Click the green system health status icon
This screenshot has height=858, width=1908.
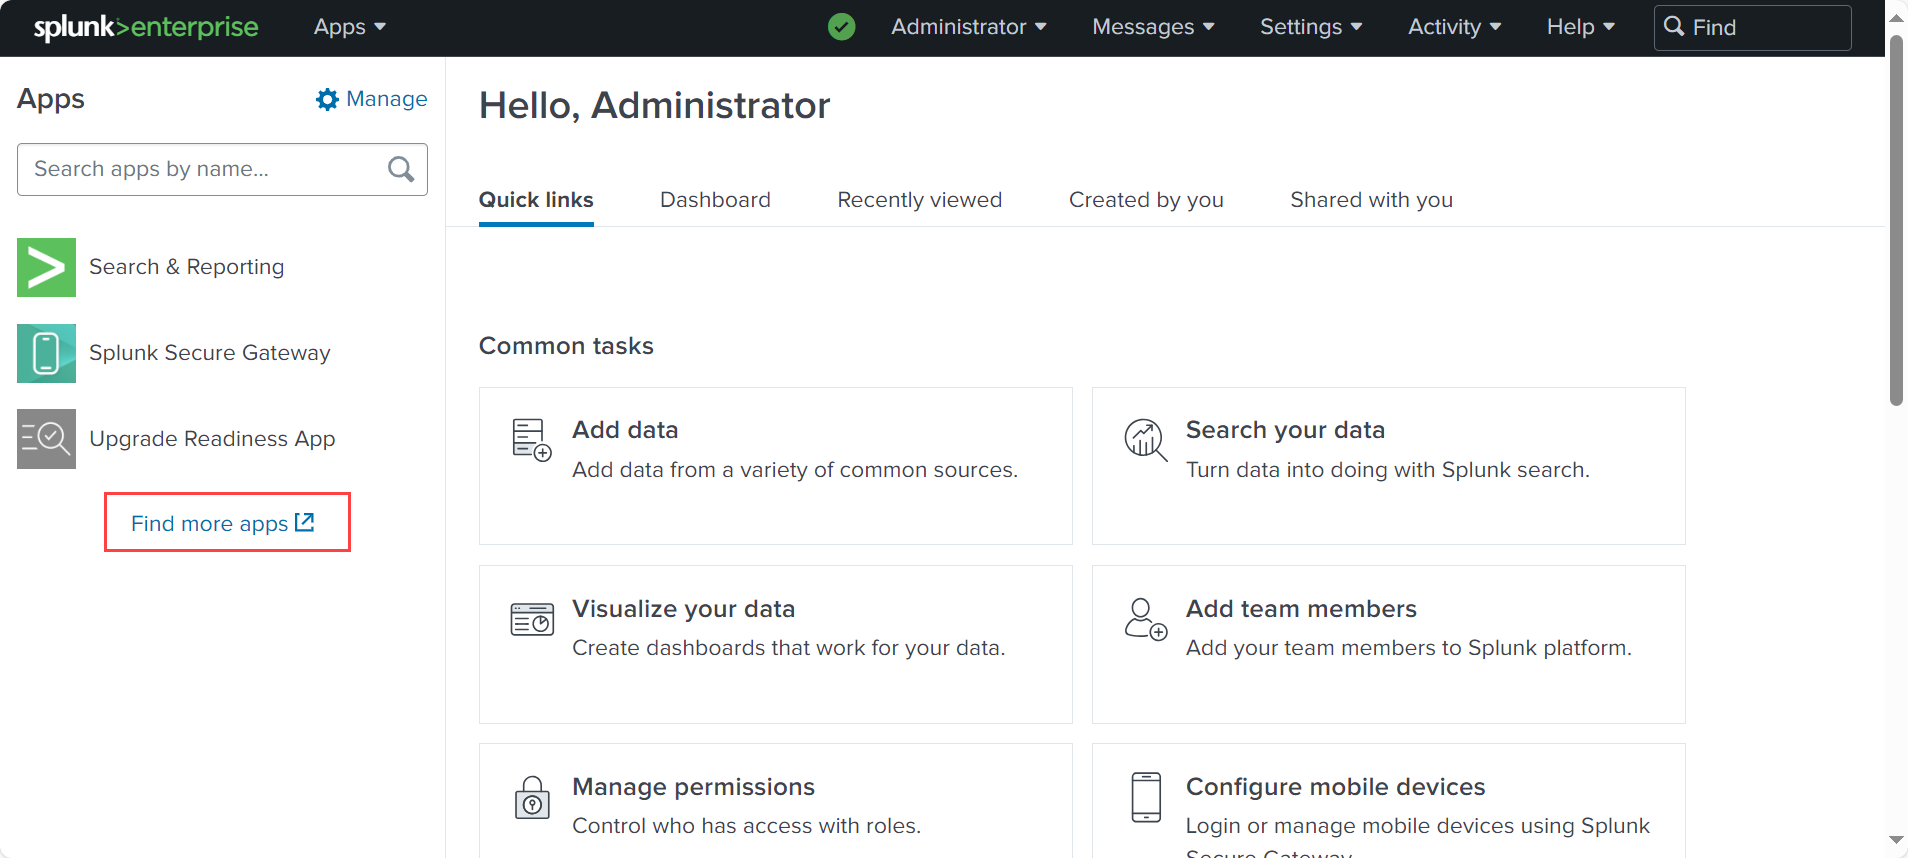[x=842, y=27]
